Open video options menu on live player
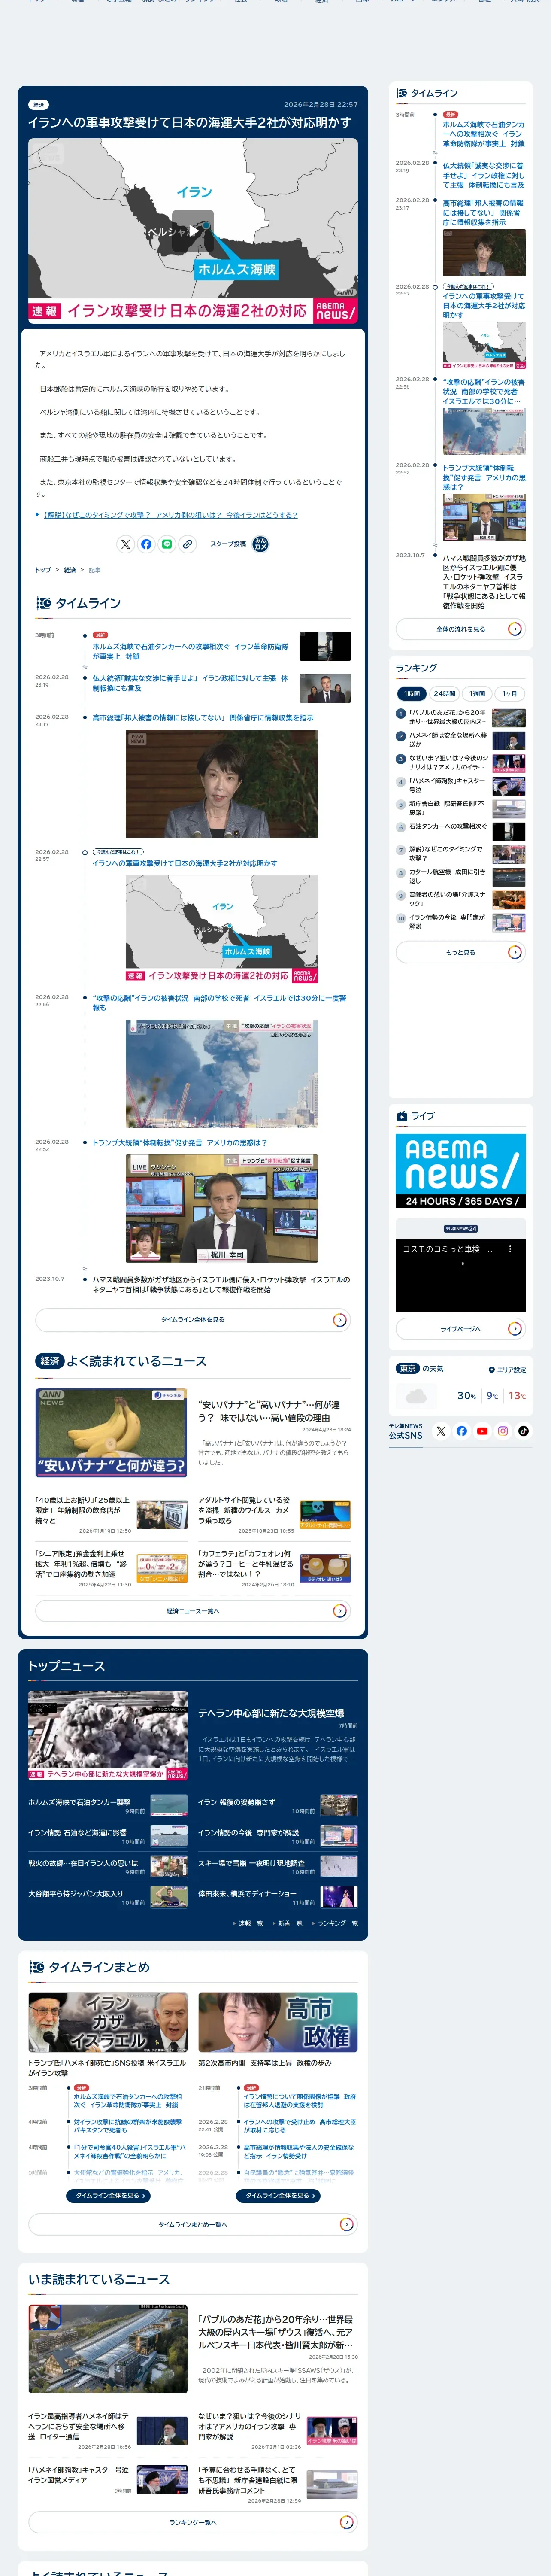Viewport: 551px width, 2576px height. point(510,1249)
